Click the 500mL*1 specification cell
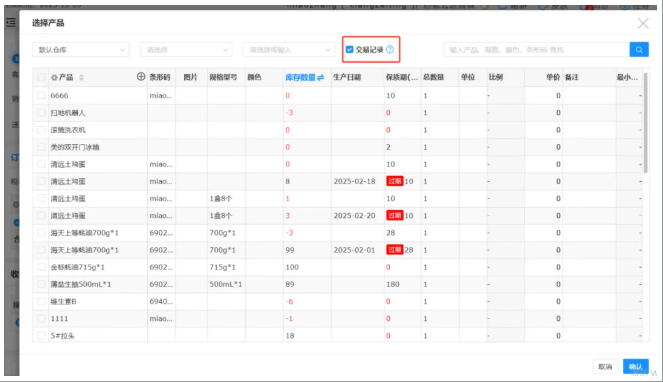This screenshot has height=382, width=663. [226, 284]
